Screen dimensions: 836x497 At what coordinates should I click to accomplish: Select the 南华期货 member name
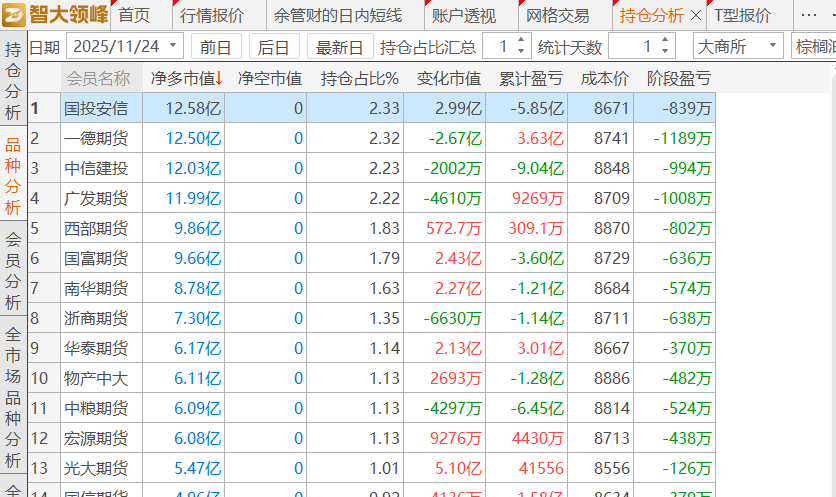pos(96,288)
